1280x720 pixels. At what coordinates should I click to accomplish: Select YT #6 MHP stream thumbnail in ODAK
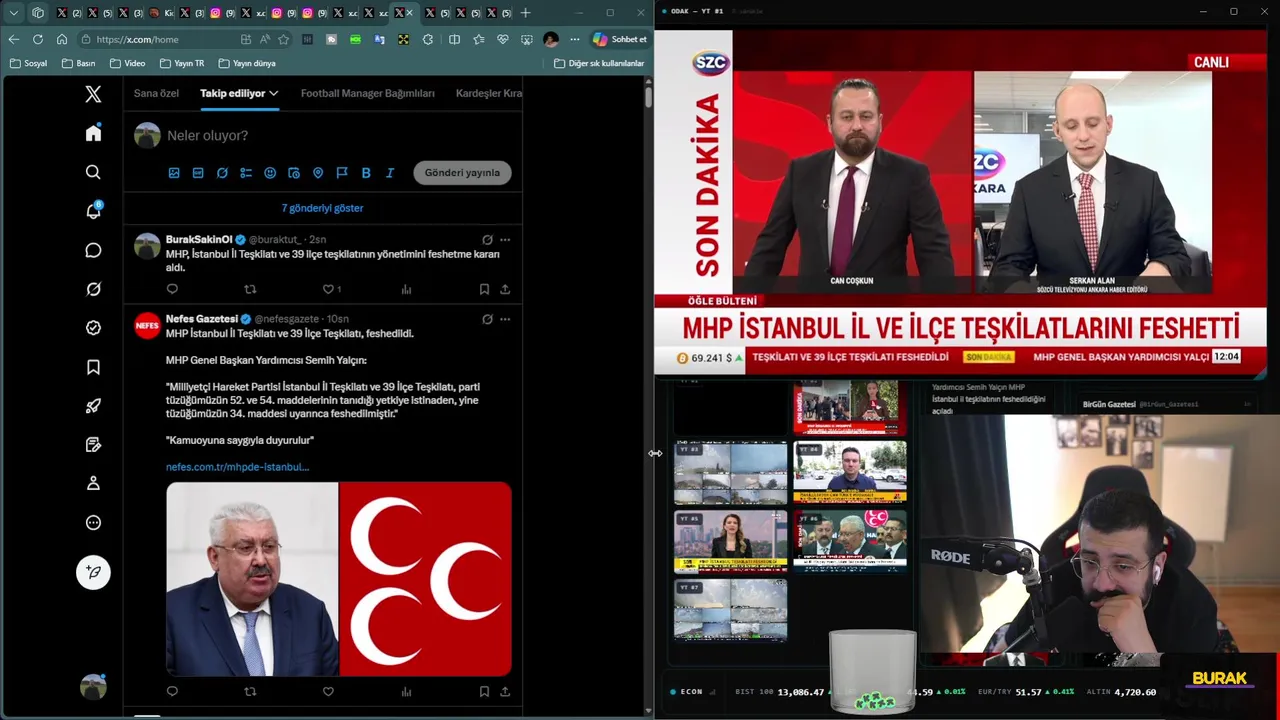850,540
